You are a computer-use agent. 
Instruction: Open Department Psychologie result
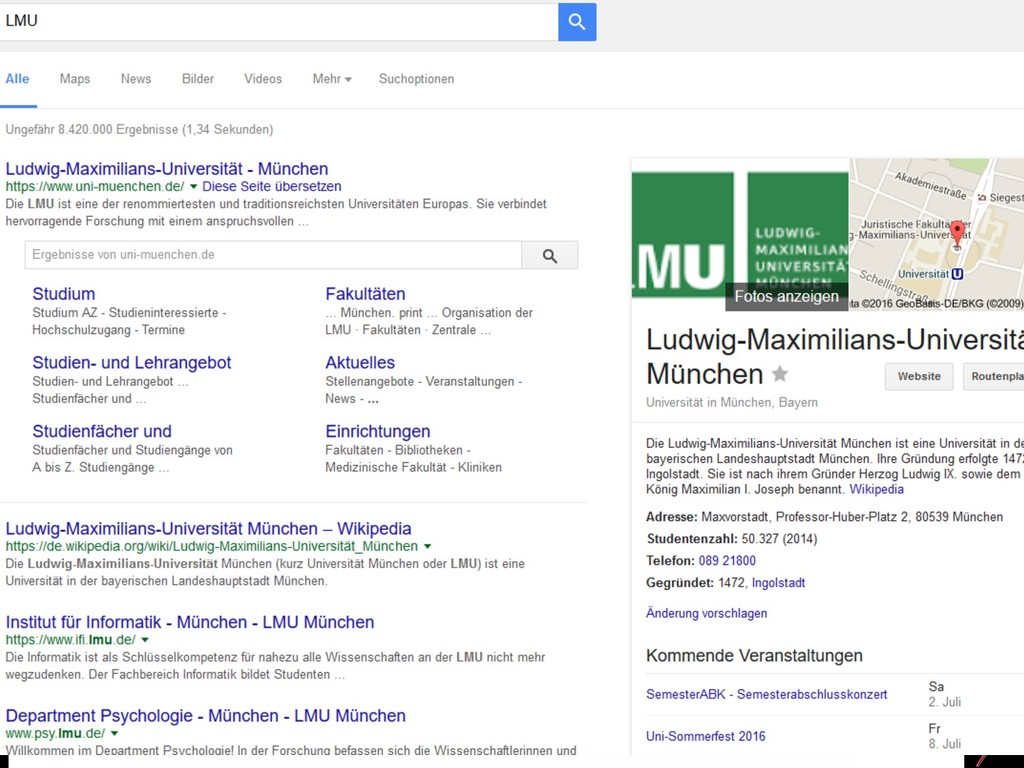[206, 715]
